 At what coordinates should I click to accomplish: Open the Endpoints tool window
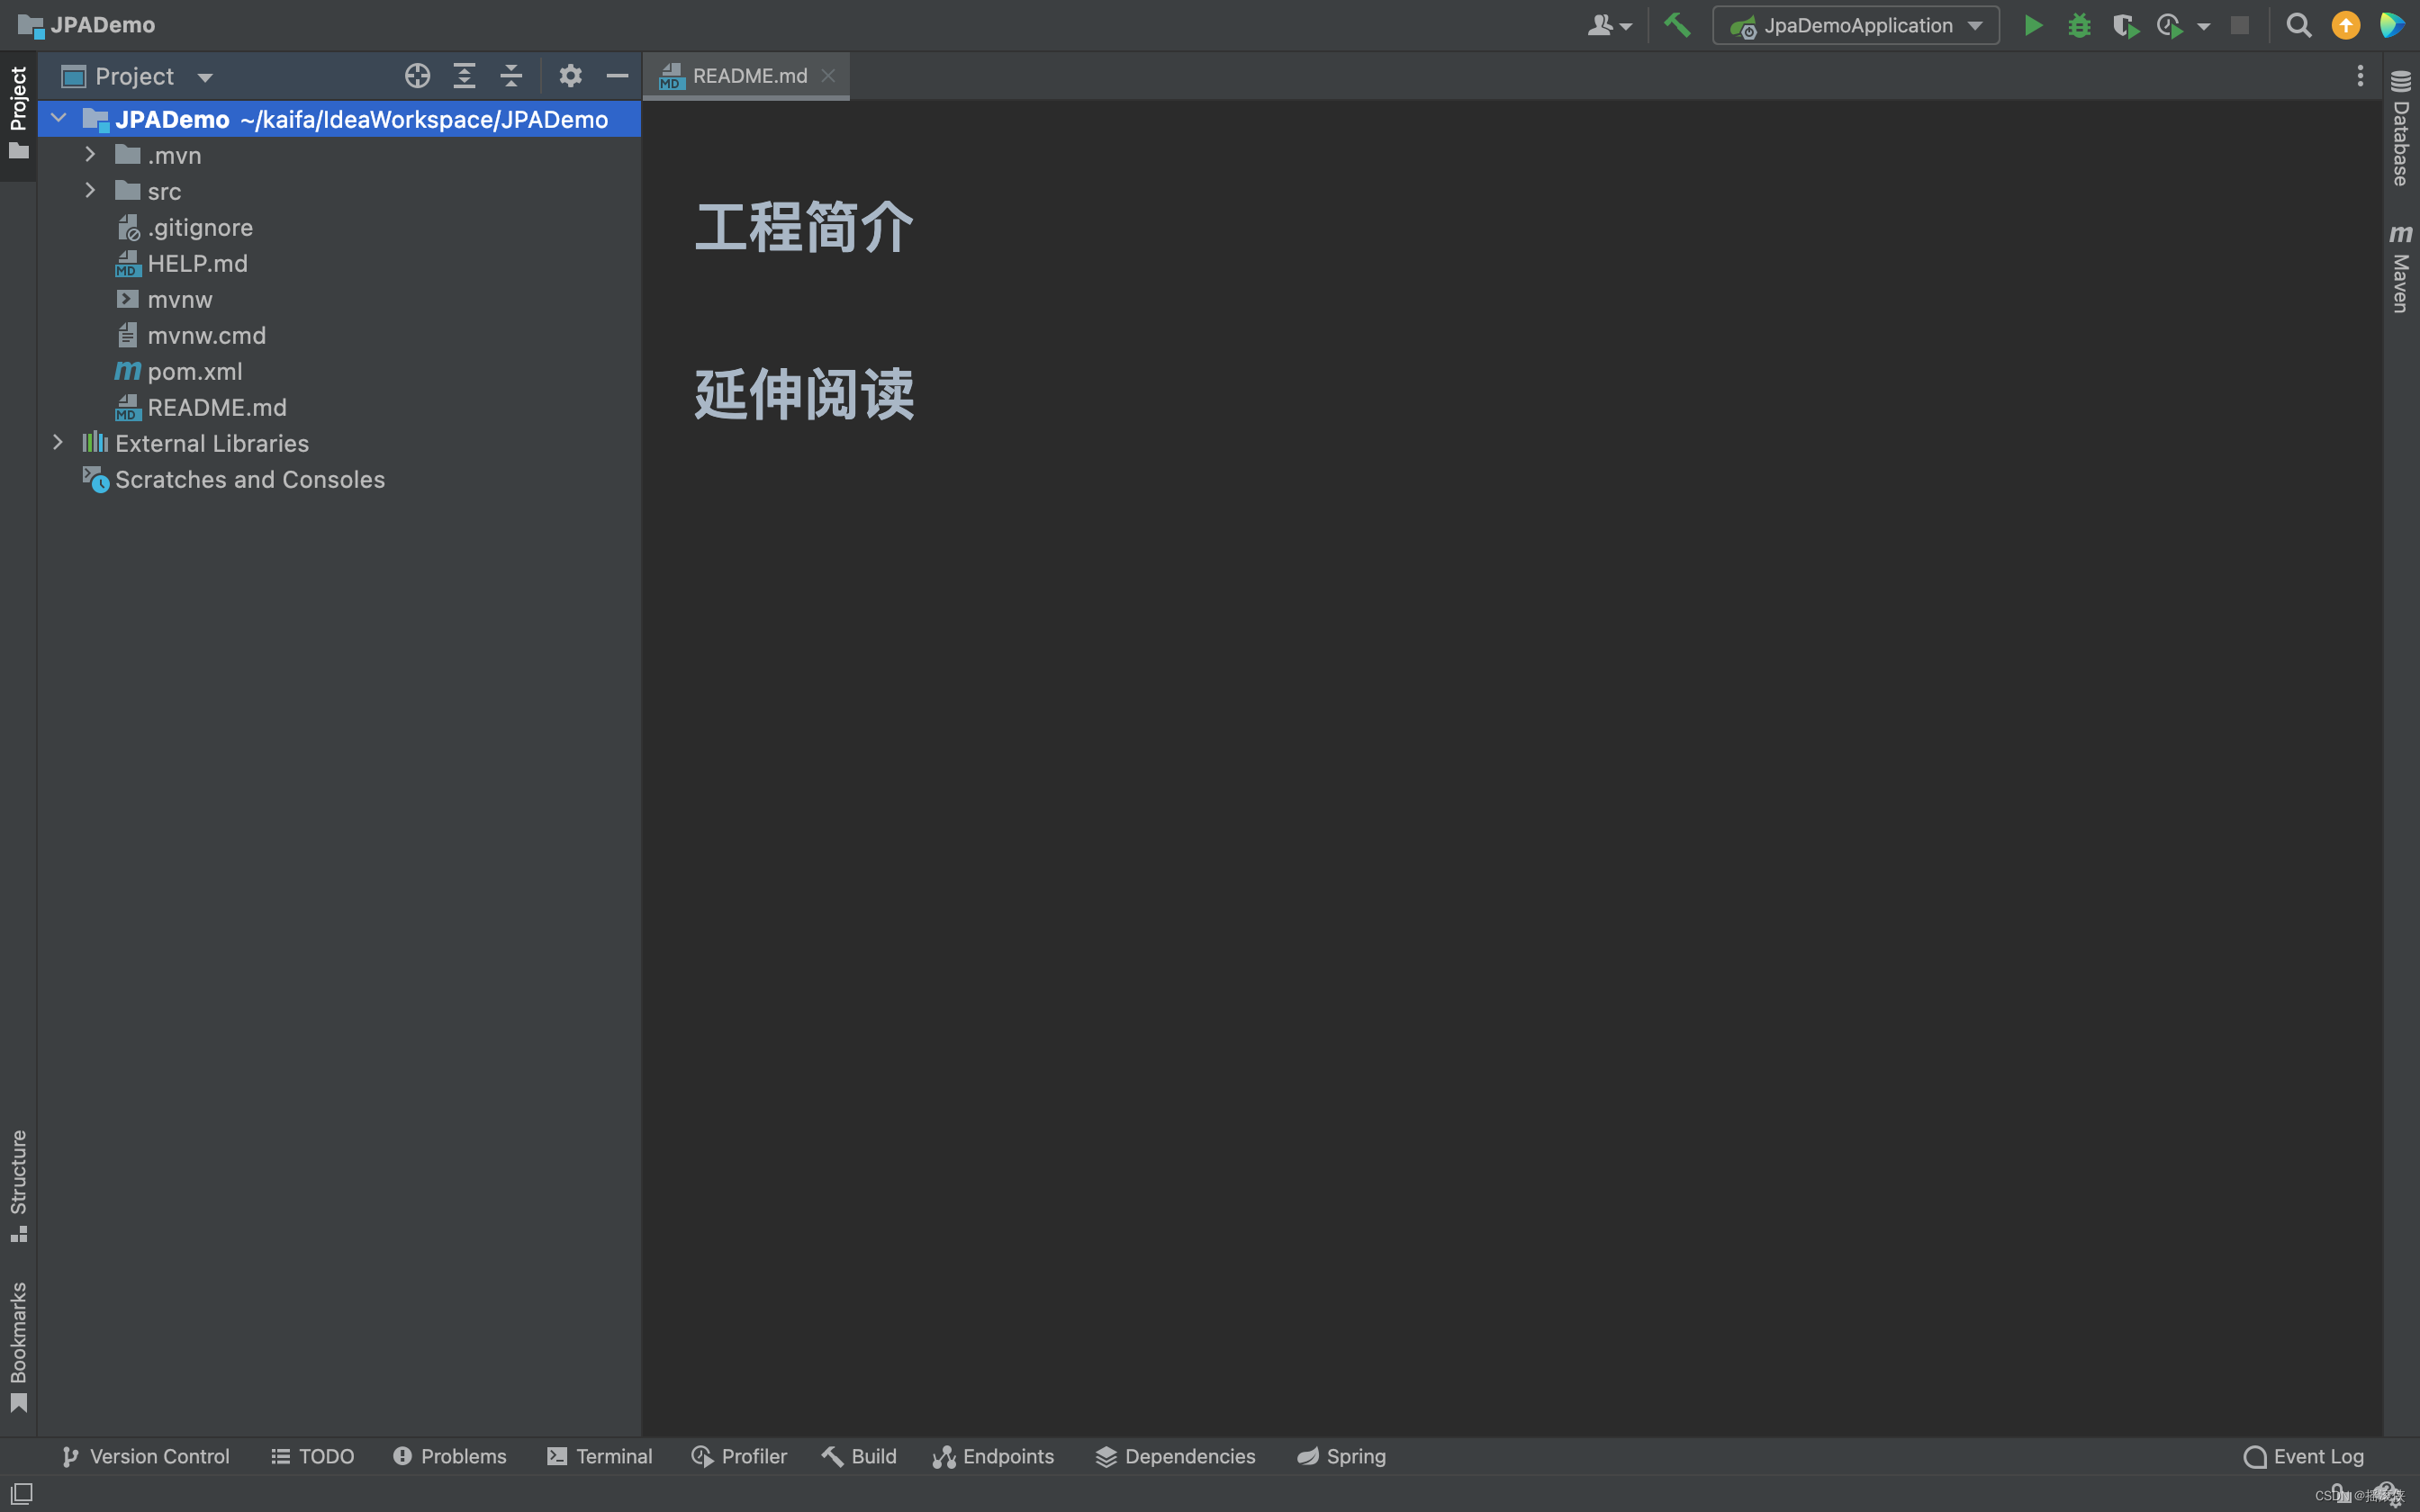(993, 1456)
